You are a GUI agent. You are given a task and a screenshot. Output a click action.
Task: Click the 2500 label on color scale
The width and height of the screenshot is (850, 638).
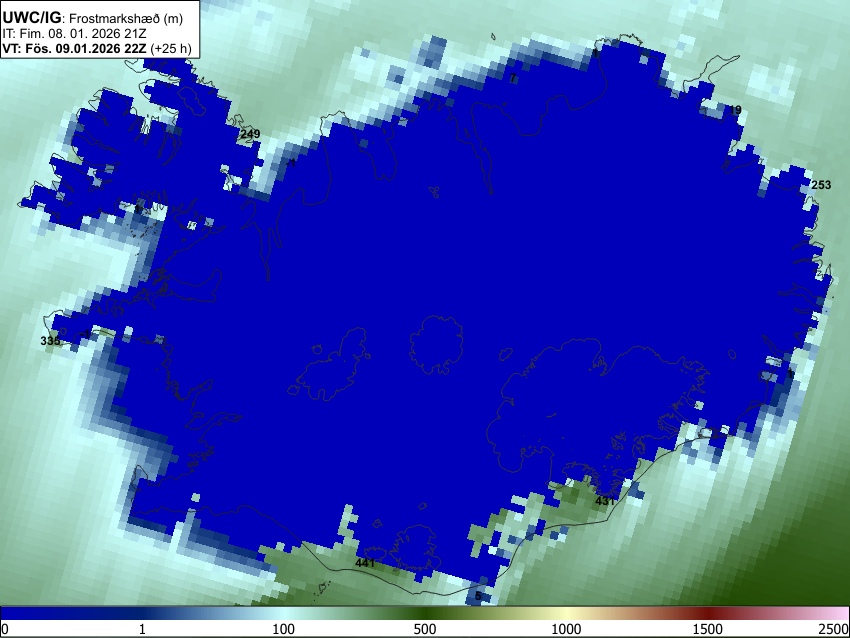coord(834,629)
